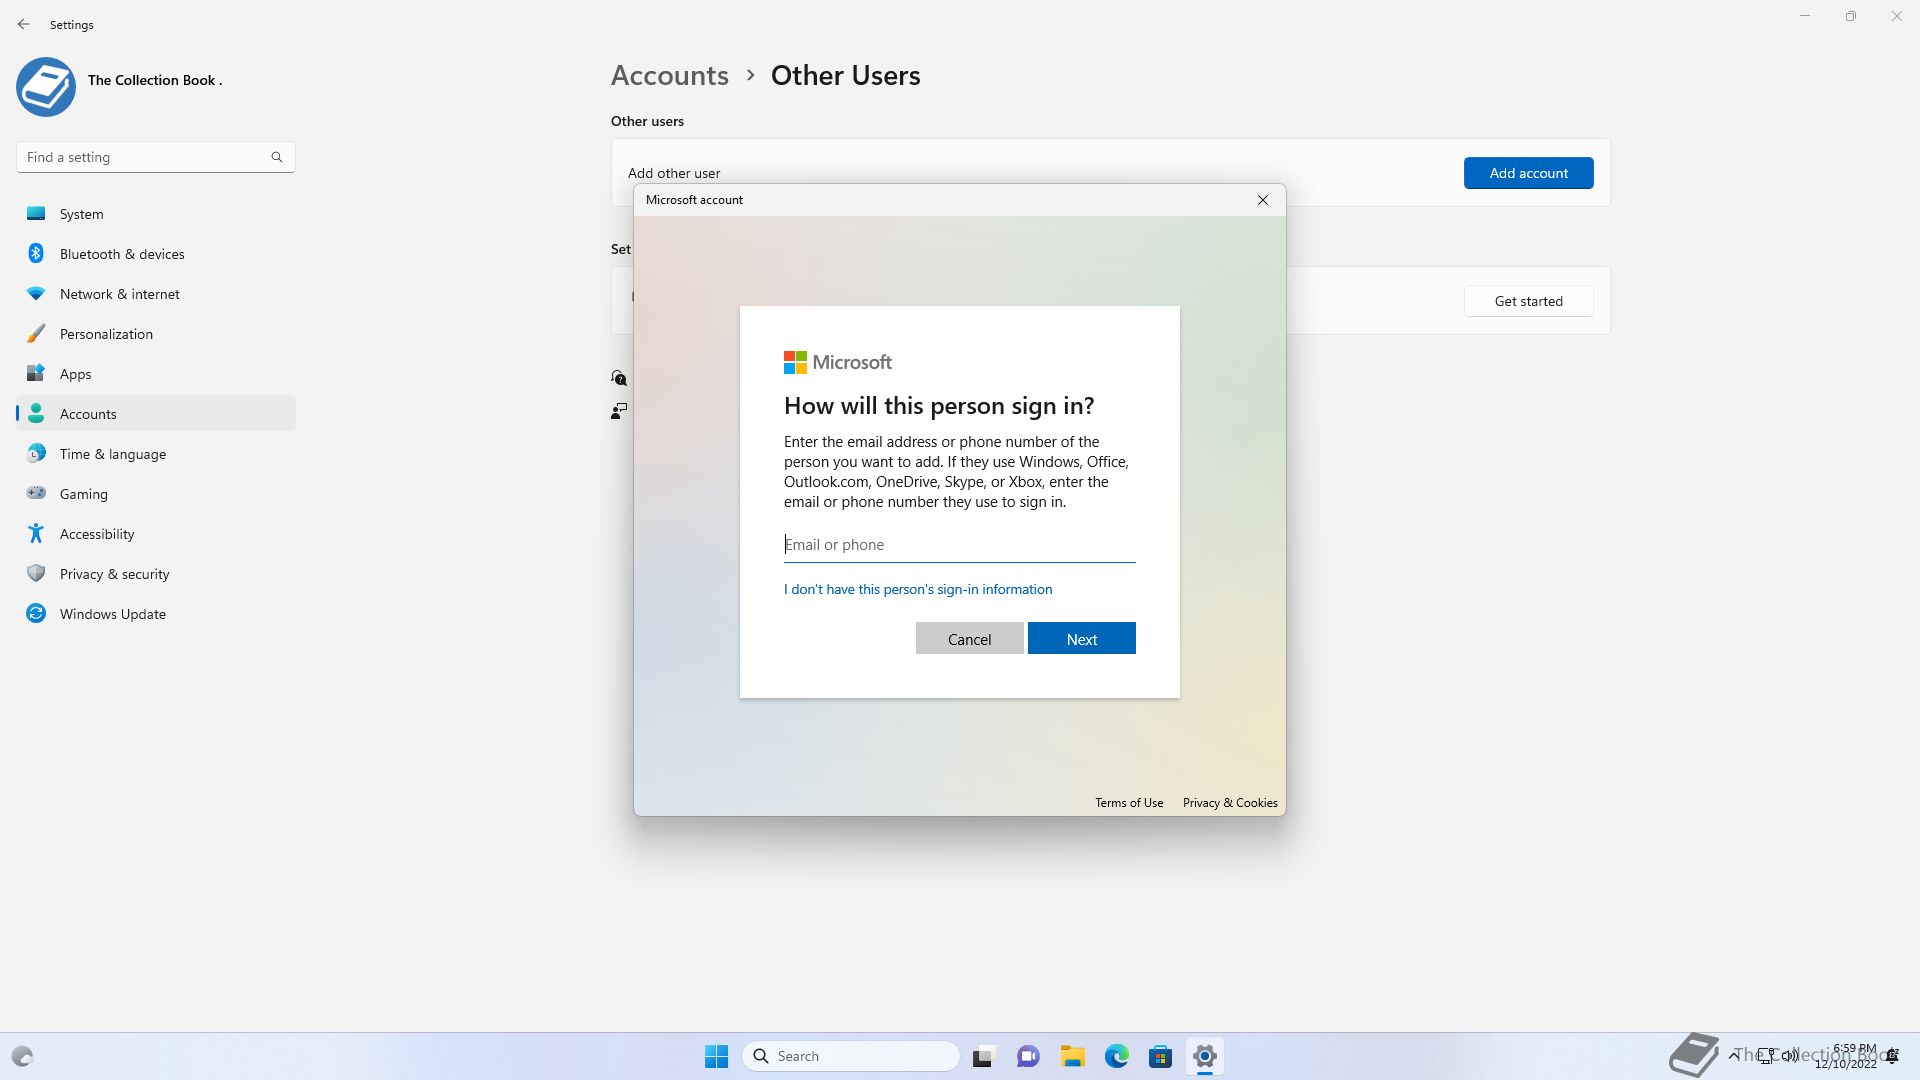Image resolution: width=1920 pixels, height=1080 pixels.
Task: Click the Time & language label
Action: pos(113,454)
